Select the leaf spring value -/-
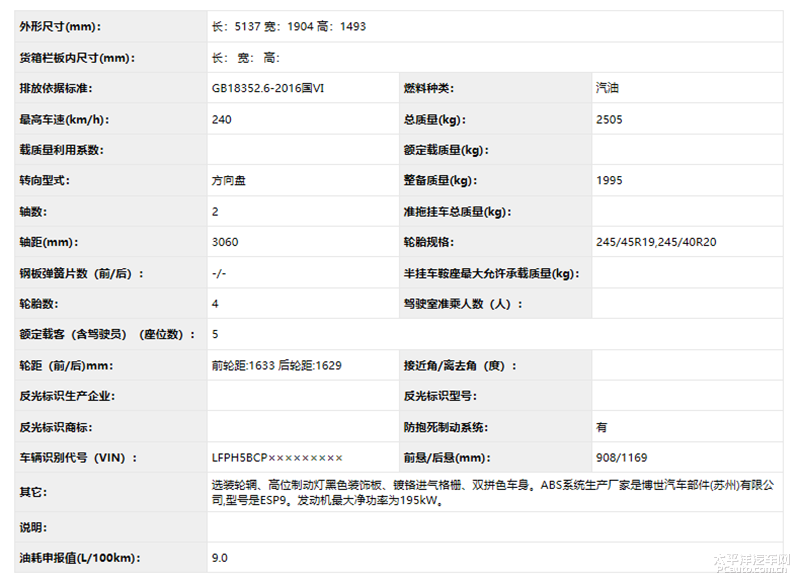 [219, 273]
